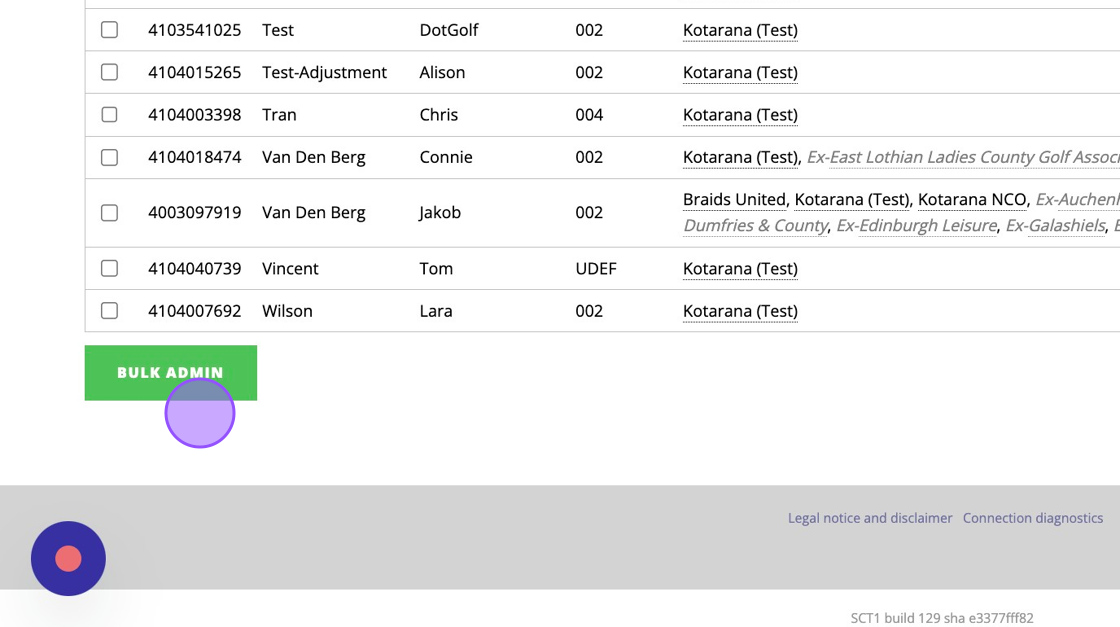Open Kotarana (Test) link in Wilson row
This screenshot has width=1120, height=627.
(740, 311)
